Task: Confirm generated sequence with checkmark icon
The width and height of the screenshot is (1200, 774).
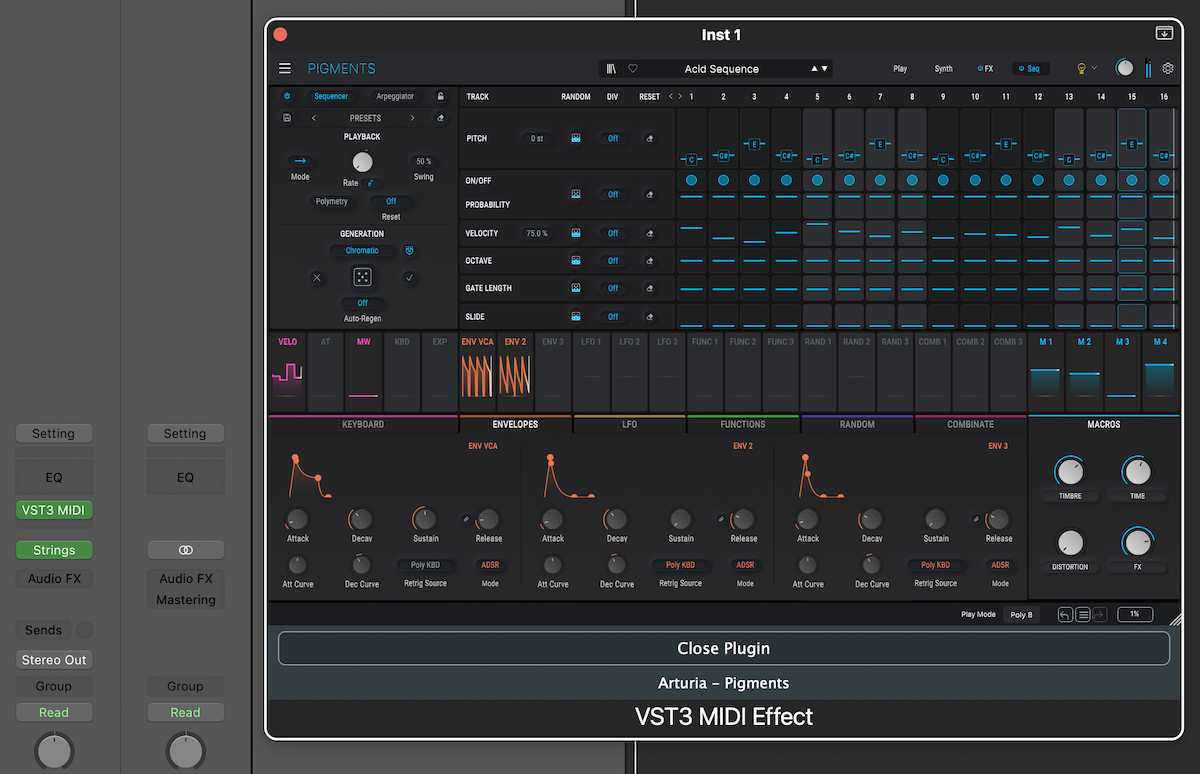Action: tap(409, 278)
